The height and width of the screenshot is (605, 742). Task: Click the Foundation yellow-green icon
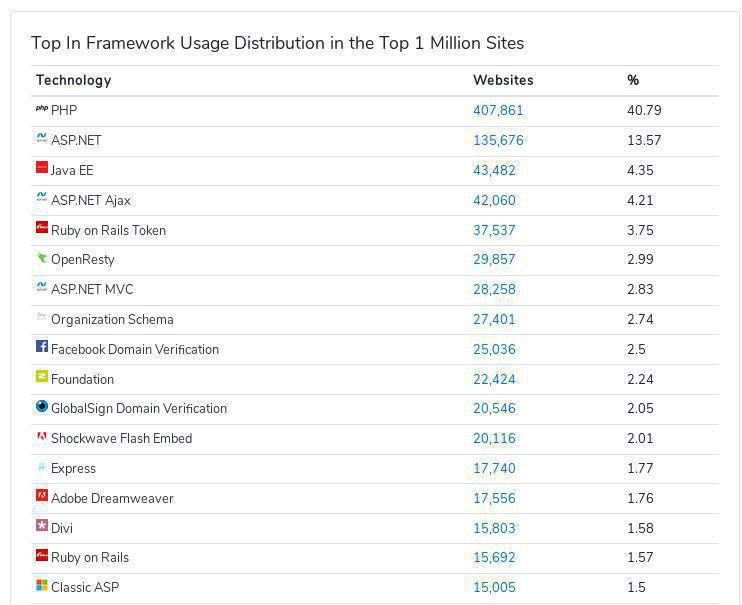tap(42, 376)
